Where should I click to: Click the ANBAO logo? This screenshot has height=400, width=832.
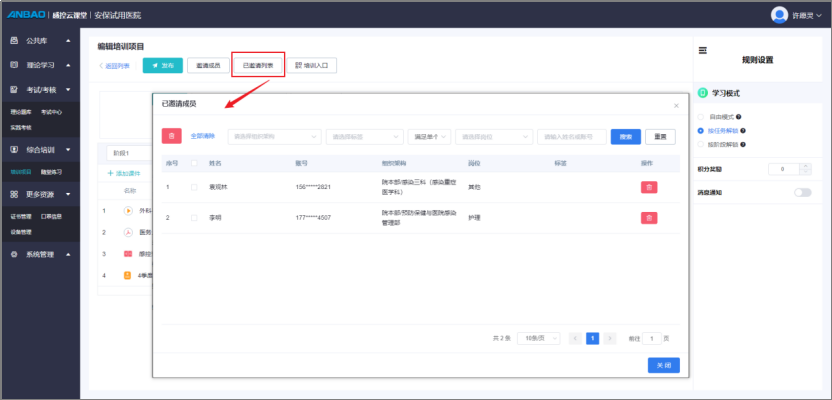click(26, 15)
